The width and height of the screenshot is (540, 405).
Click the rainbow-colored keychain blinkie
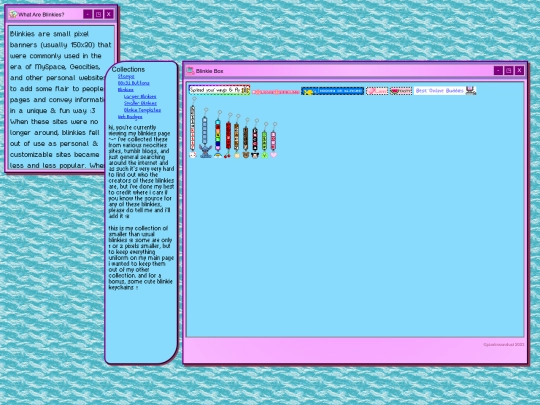218,134
